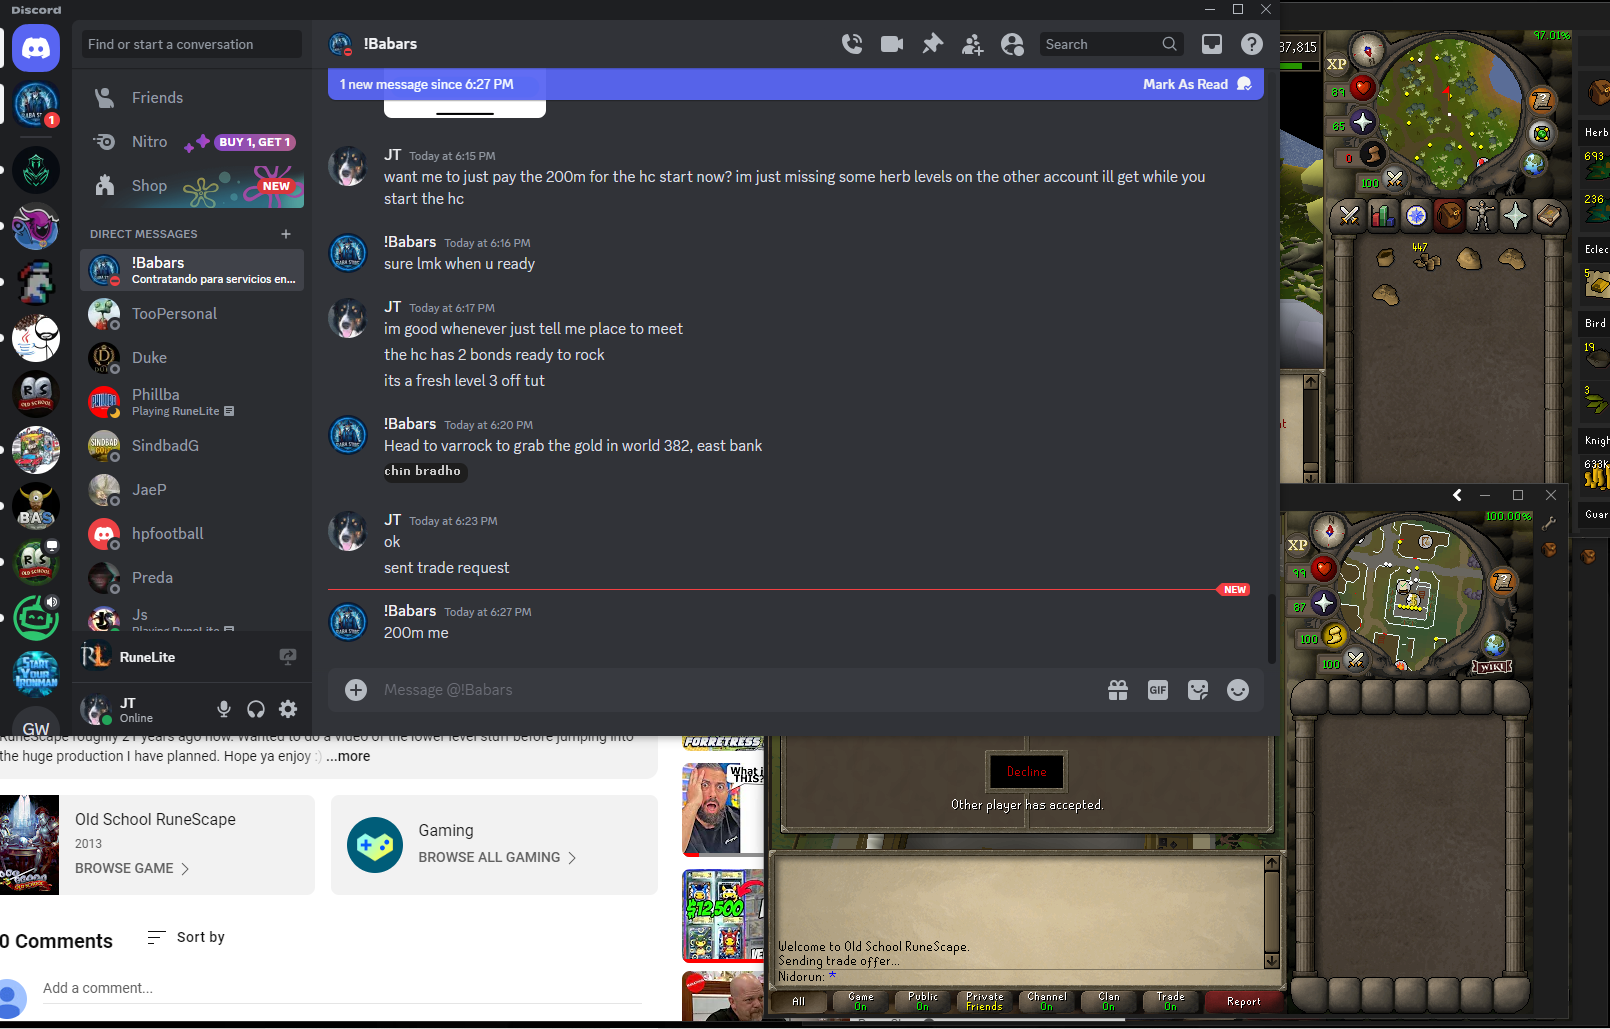The image size is (1610, 1029).
Task: Open Worn Equipment tab in top RuneLite
Action: (x=1482, y=215)
